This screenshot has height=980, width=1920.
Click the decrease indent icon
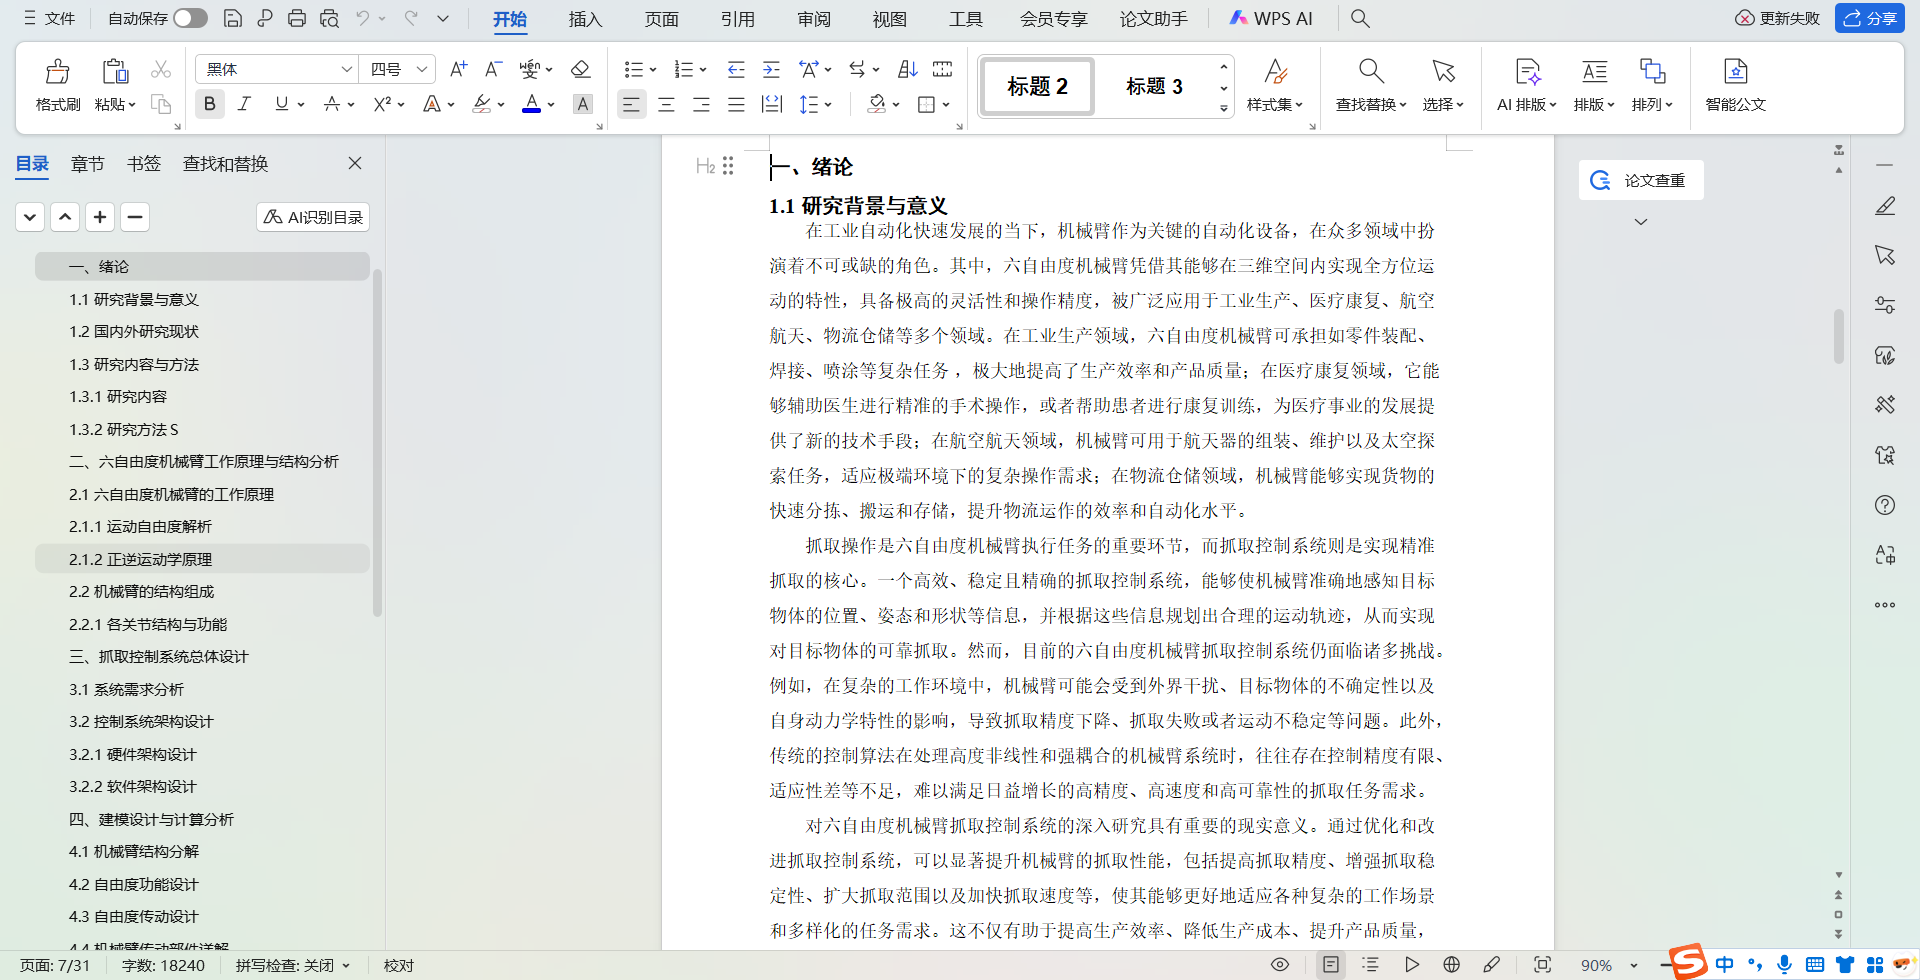click(736, 69)
